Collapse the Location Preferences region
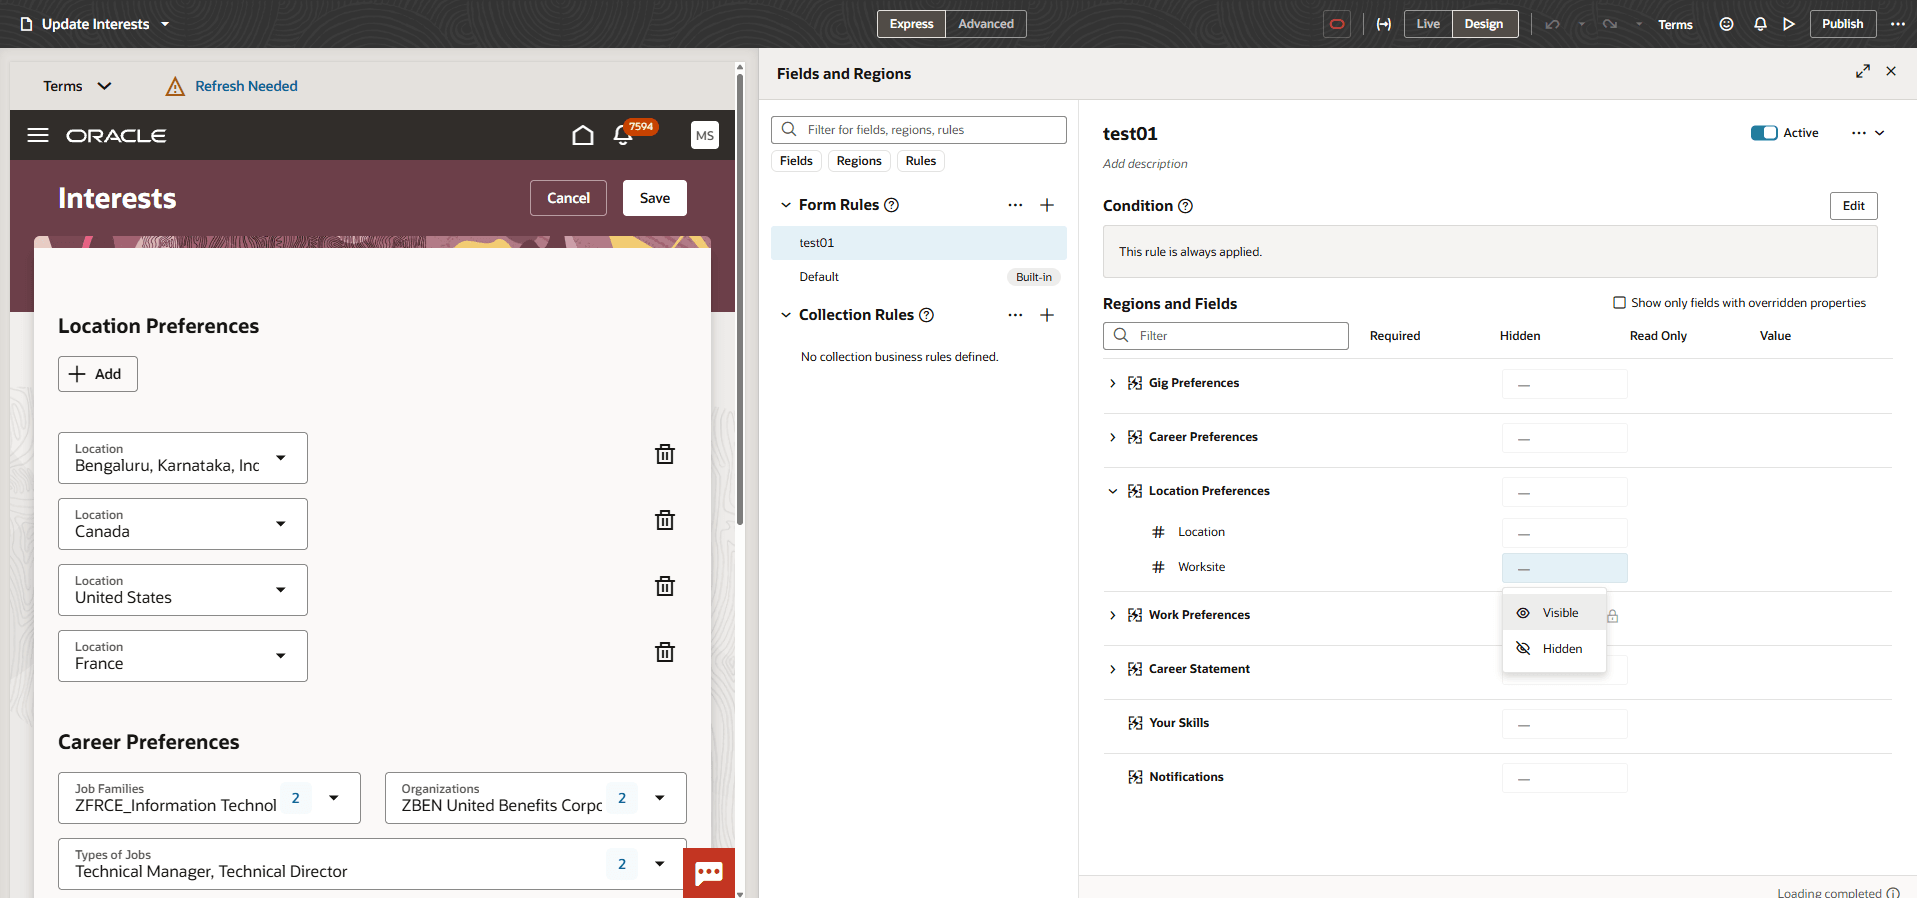 point(1113,491)
